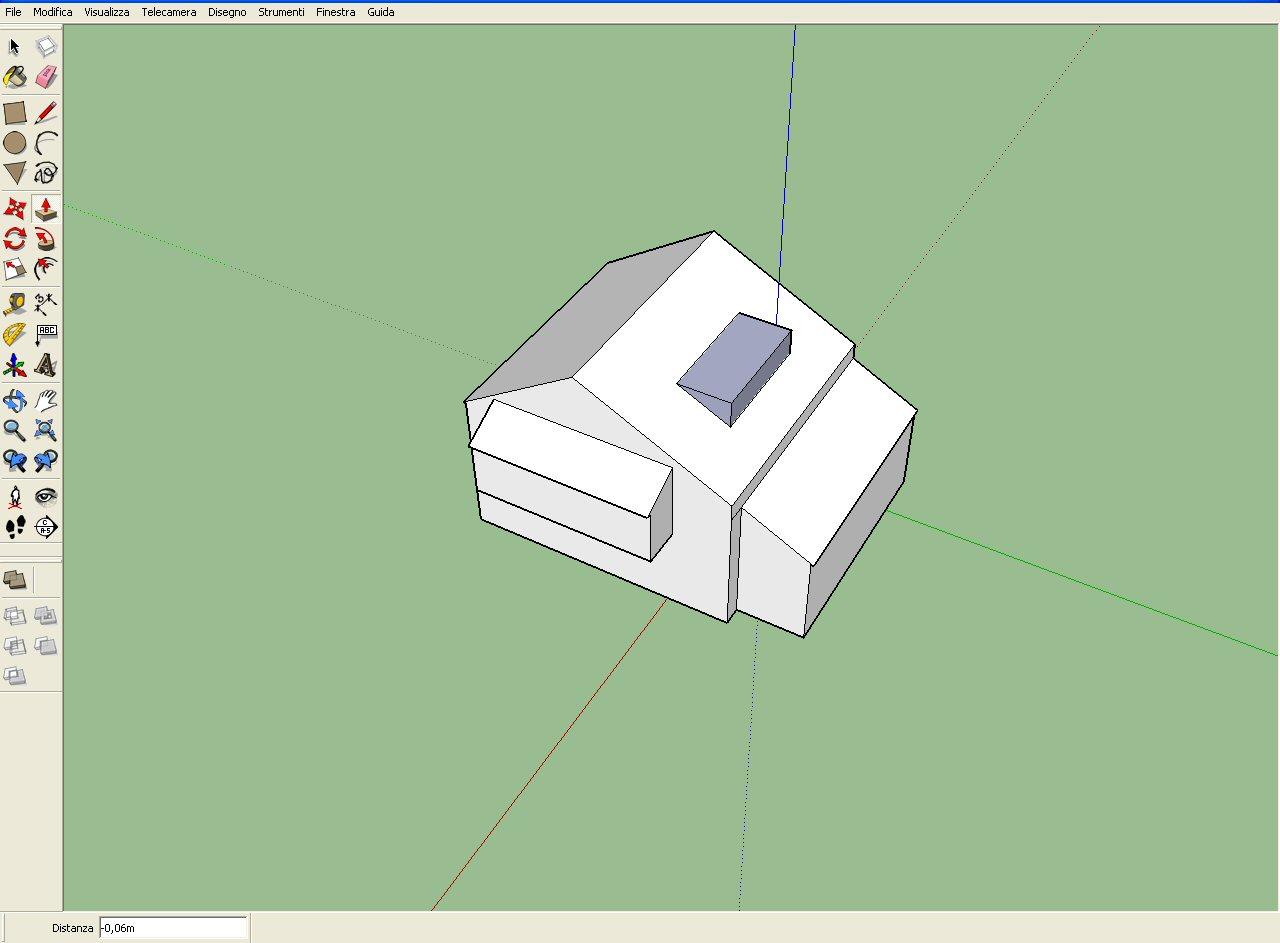Viewport: 1280px width, 943px height.
Task: Click the Dimension tool
Action: coord(46,304)
